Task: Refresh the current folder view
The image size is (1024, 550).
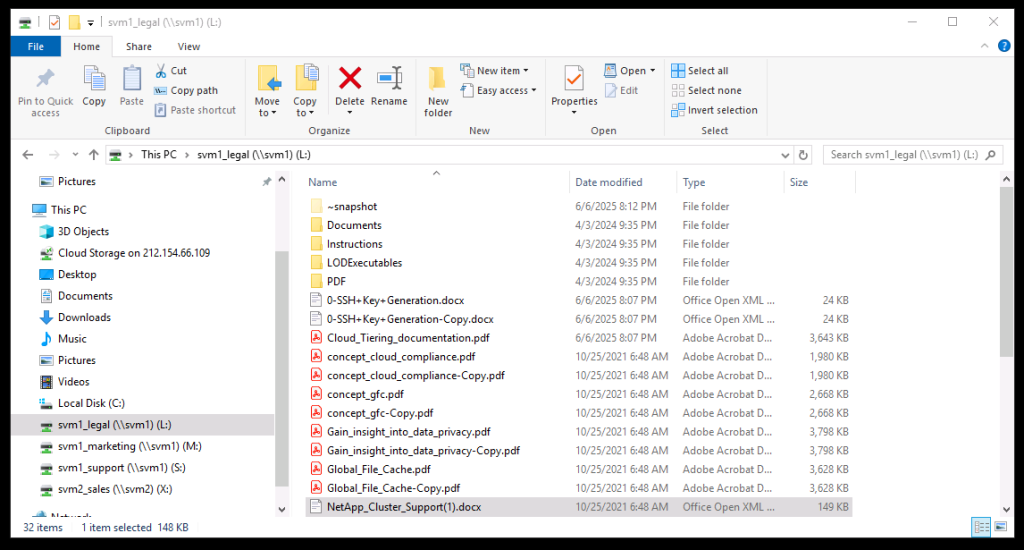Action: (x=802, y=155)
